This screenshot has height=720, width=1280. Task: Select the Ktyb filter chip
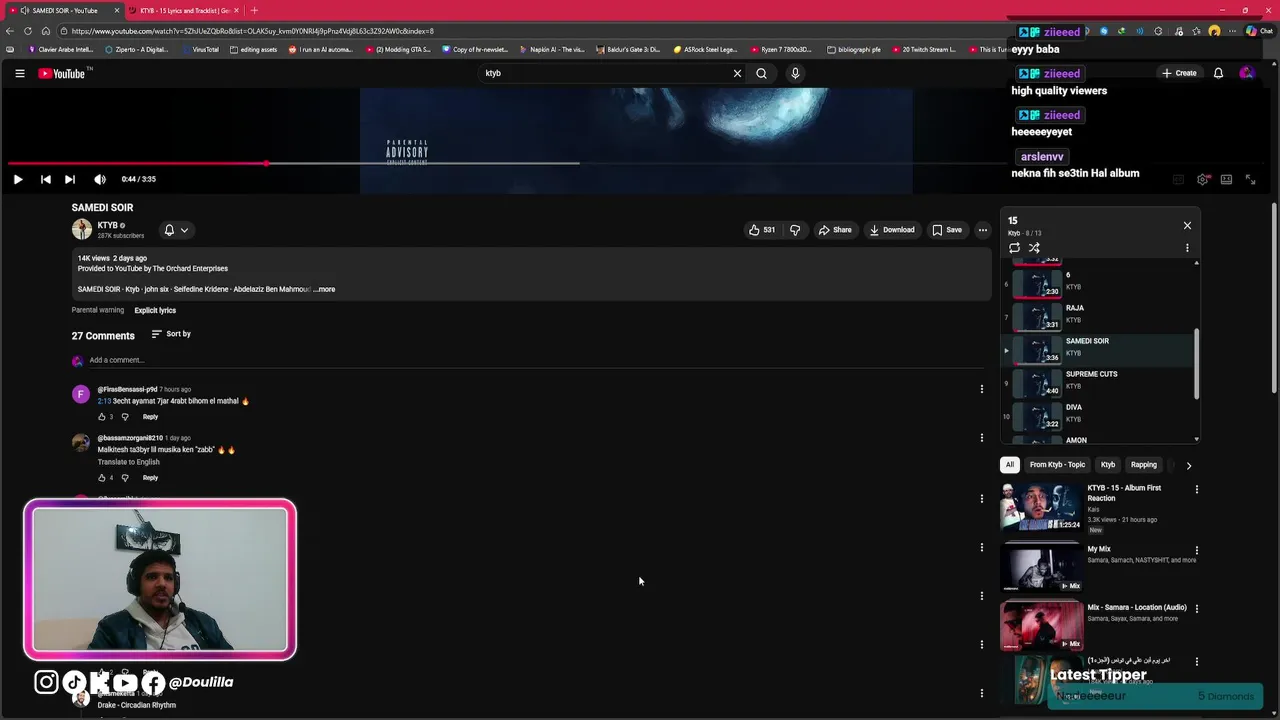1108,465
